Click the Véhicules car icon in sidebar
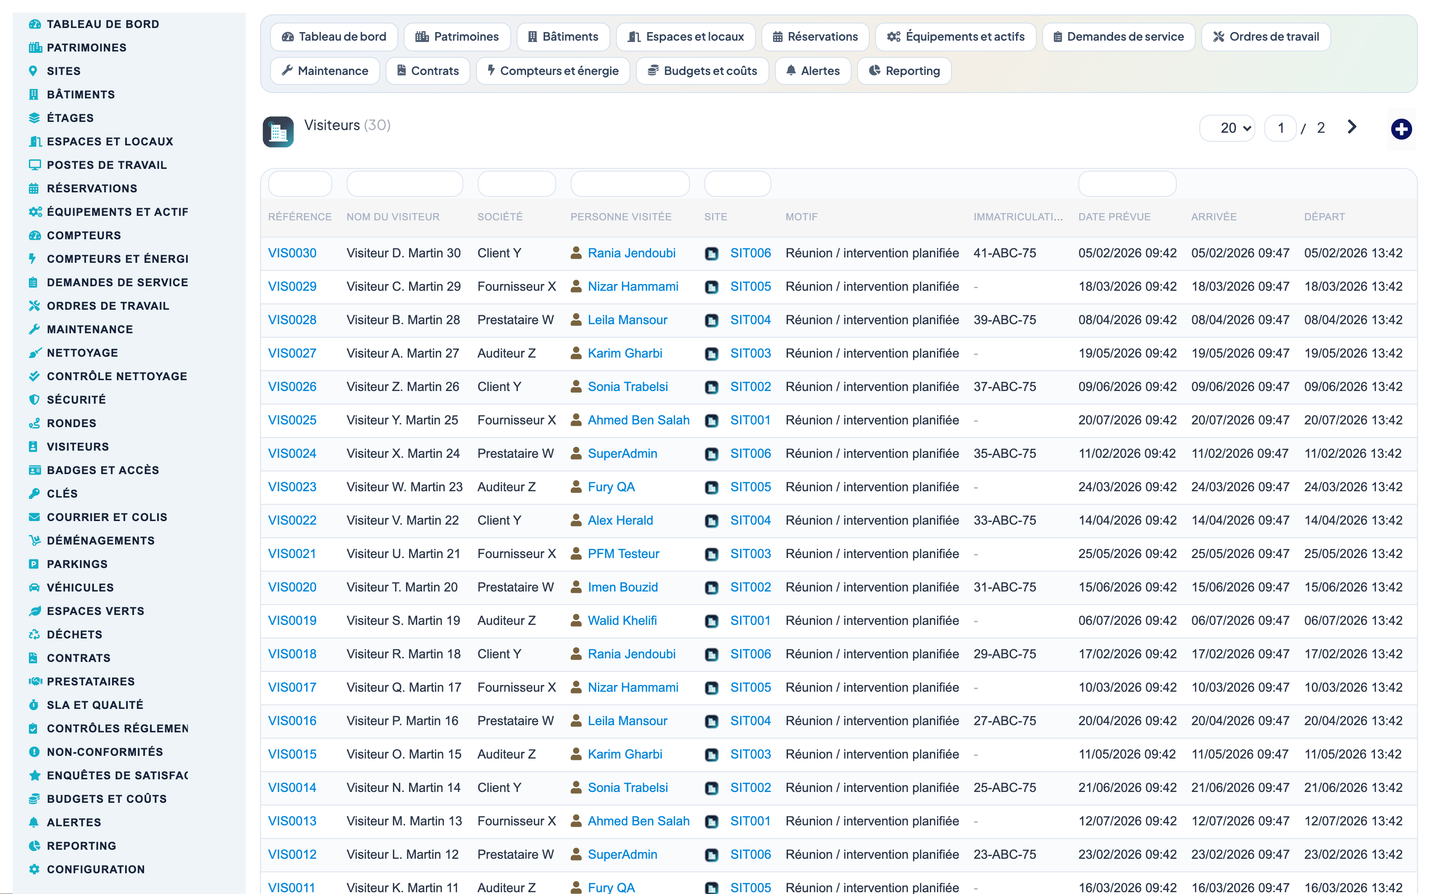The image size is (1445, 894). [x=34, y=588]
